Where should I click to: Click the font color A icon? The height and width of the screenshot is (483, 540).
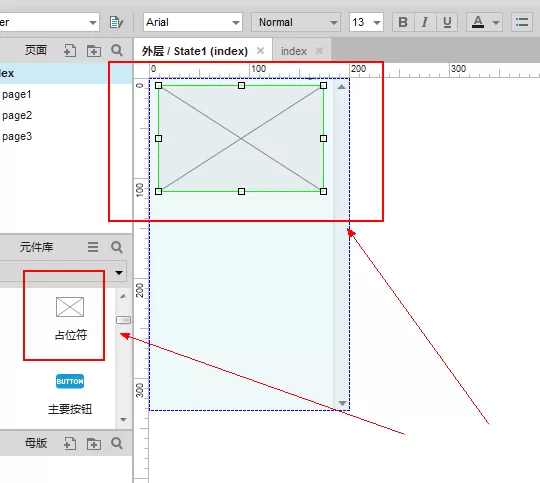pyautogui.click(x=478, y=22)
